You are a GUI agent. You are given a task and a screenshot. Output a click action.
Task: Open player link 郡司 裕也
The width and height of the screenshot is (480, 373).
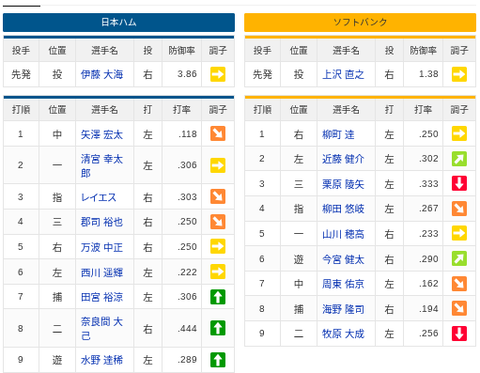(x=102, y=222)
